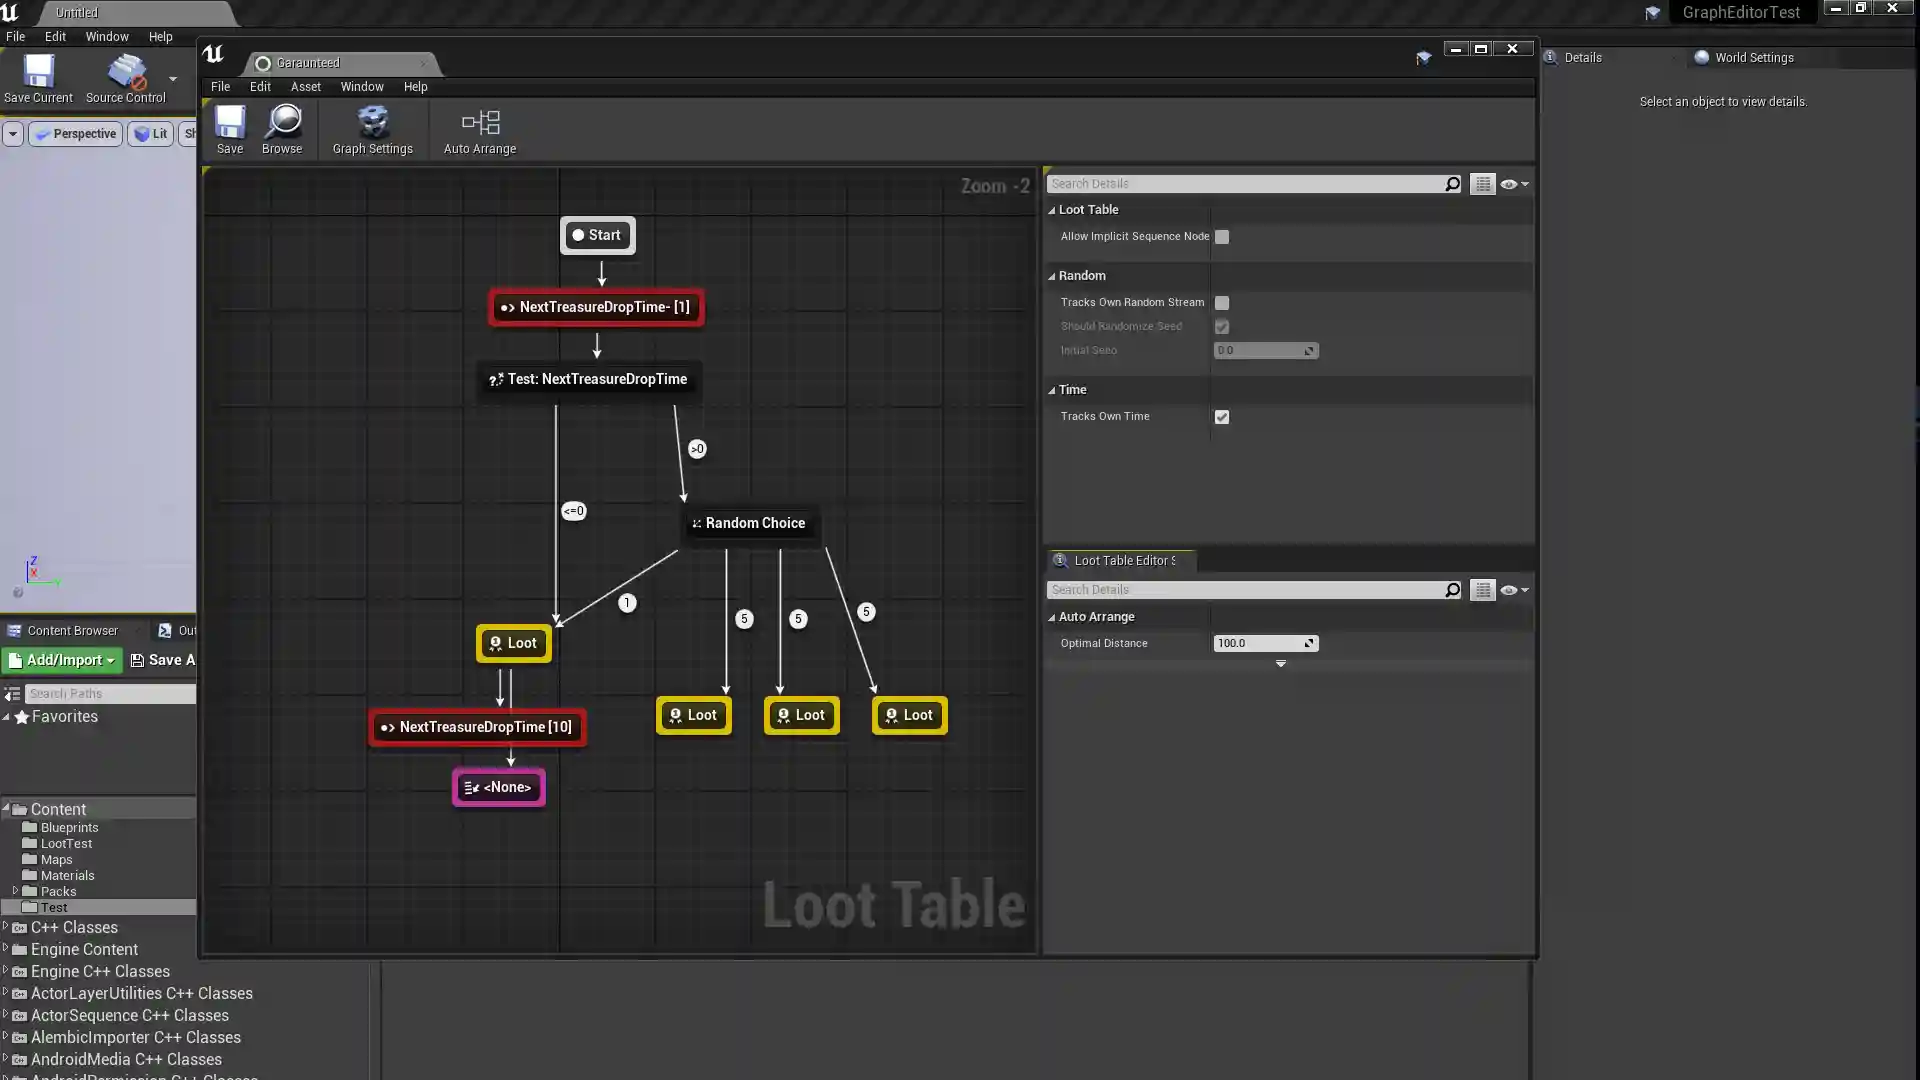
Task: Select the Start node in the graph
Action: [597, 236]
